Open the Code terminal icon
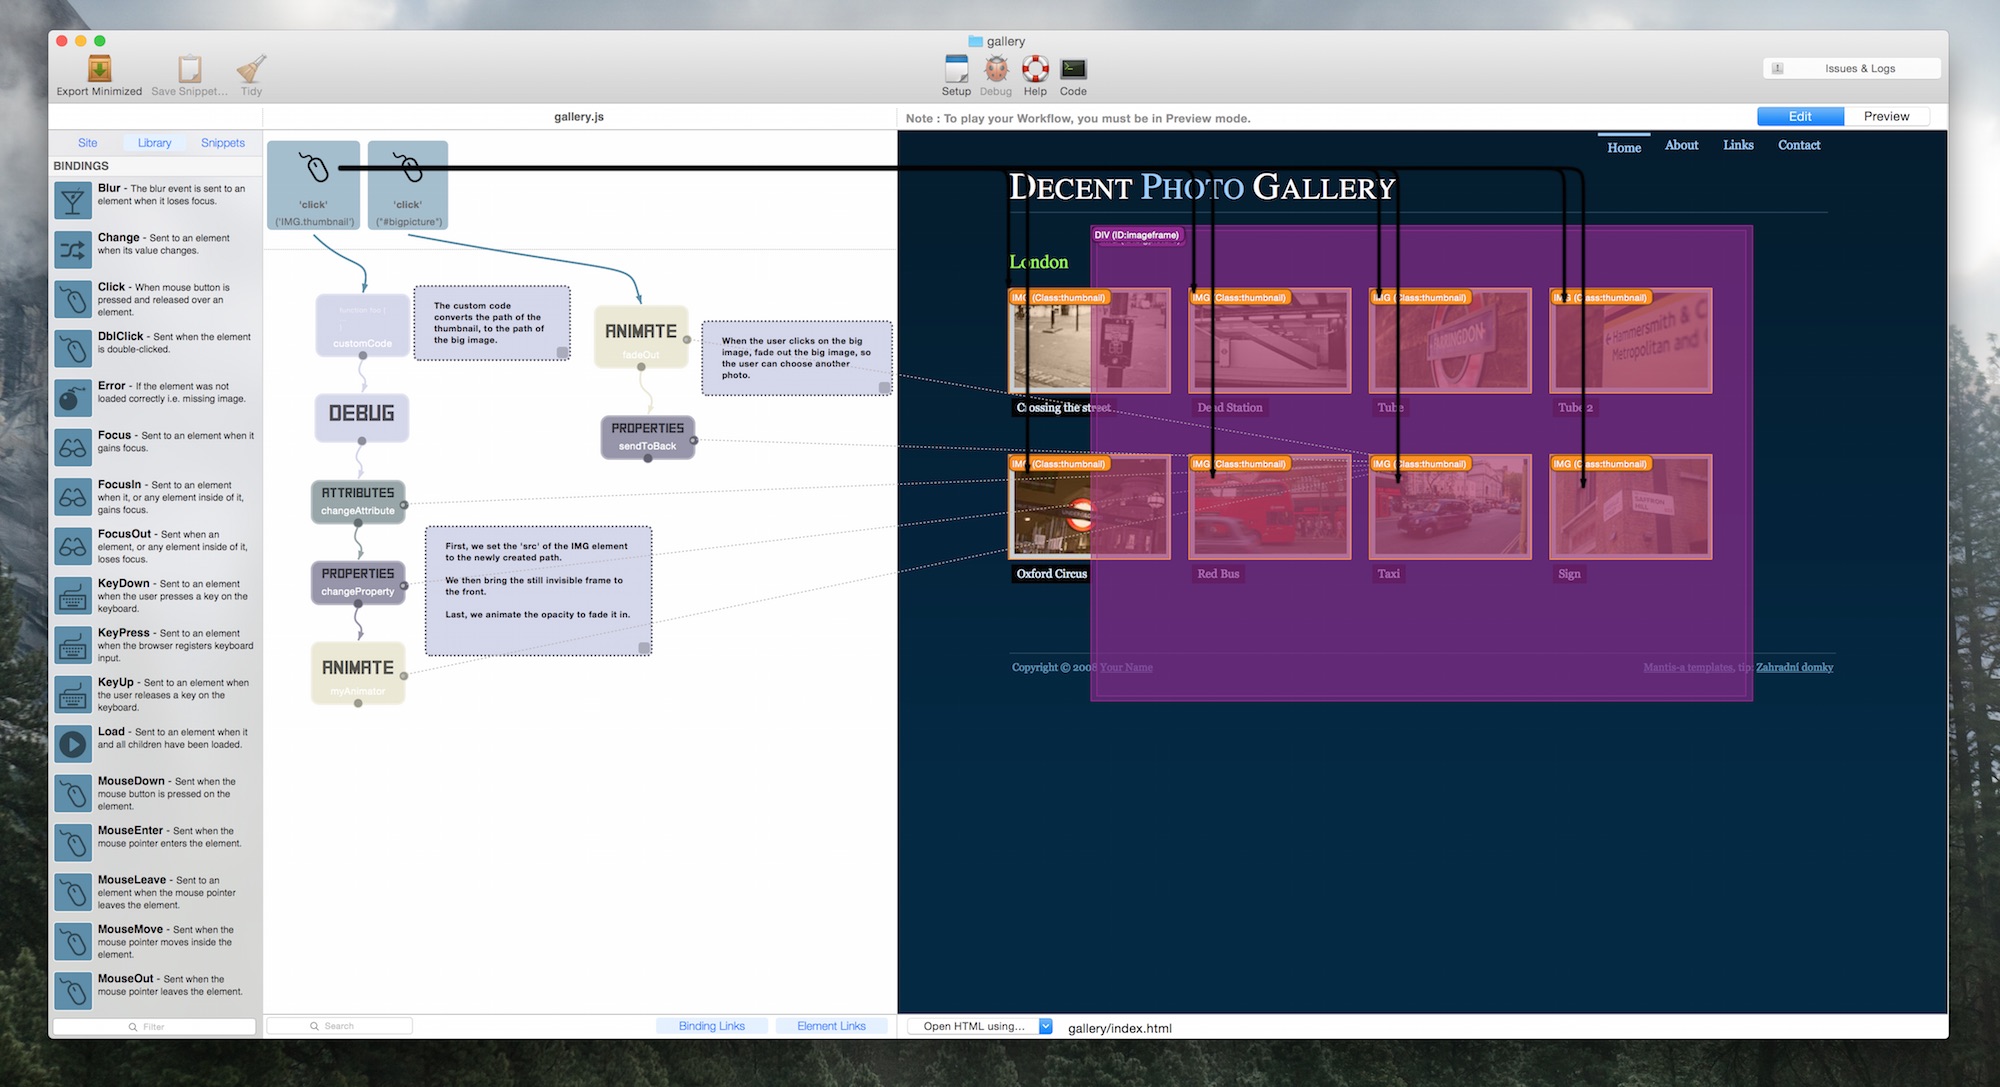2000x1087 pixels. pos(1073,68)
